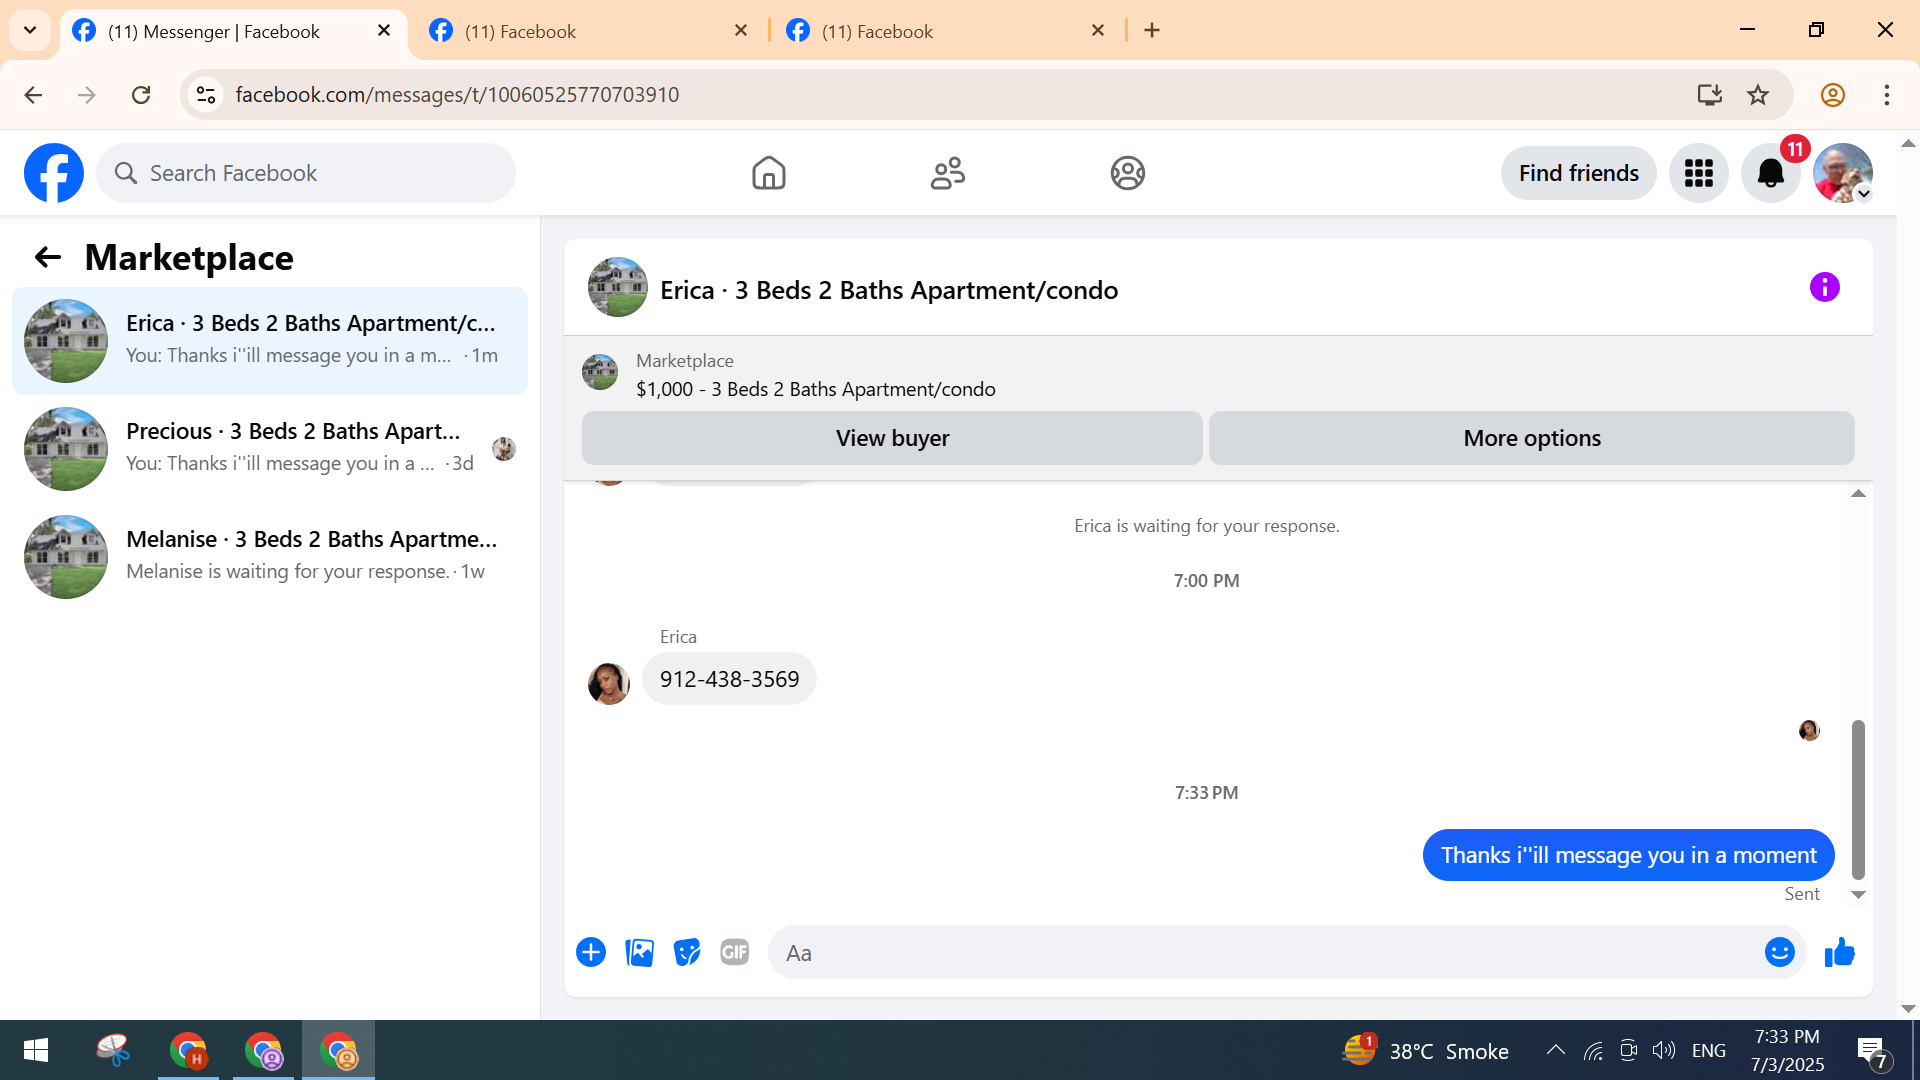Show hidden system tray icons
The image size is (1920, 1080).
[x=1555, y=1050]
